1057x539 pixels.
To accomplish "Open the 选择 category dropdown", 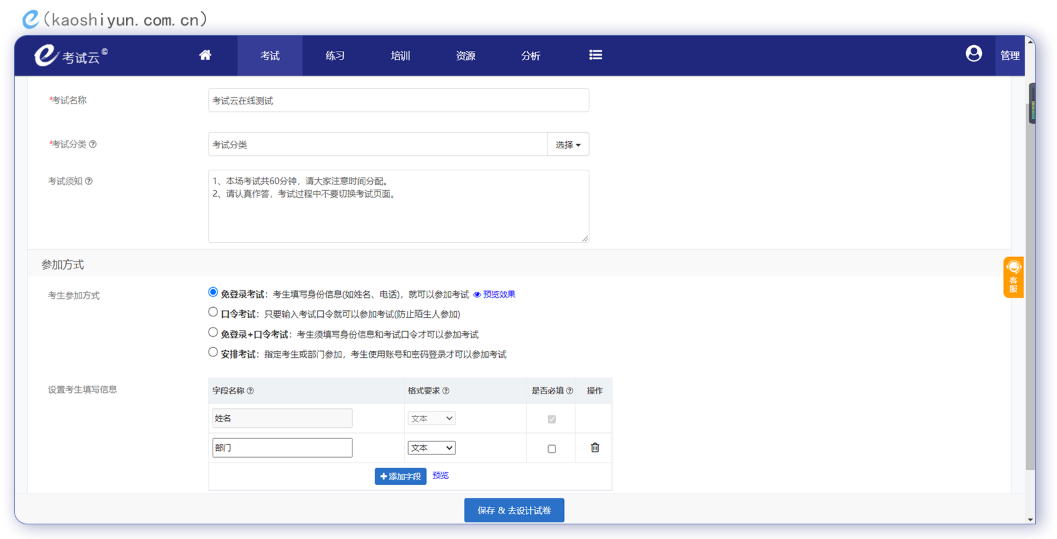I will 568,145.
